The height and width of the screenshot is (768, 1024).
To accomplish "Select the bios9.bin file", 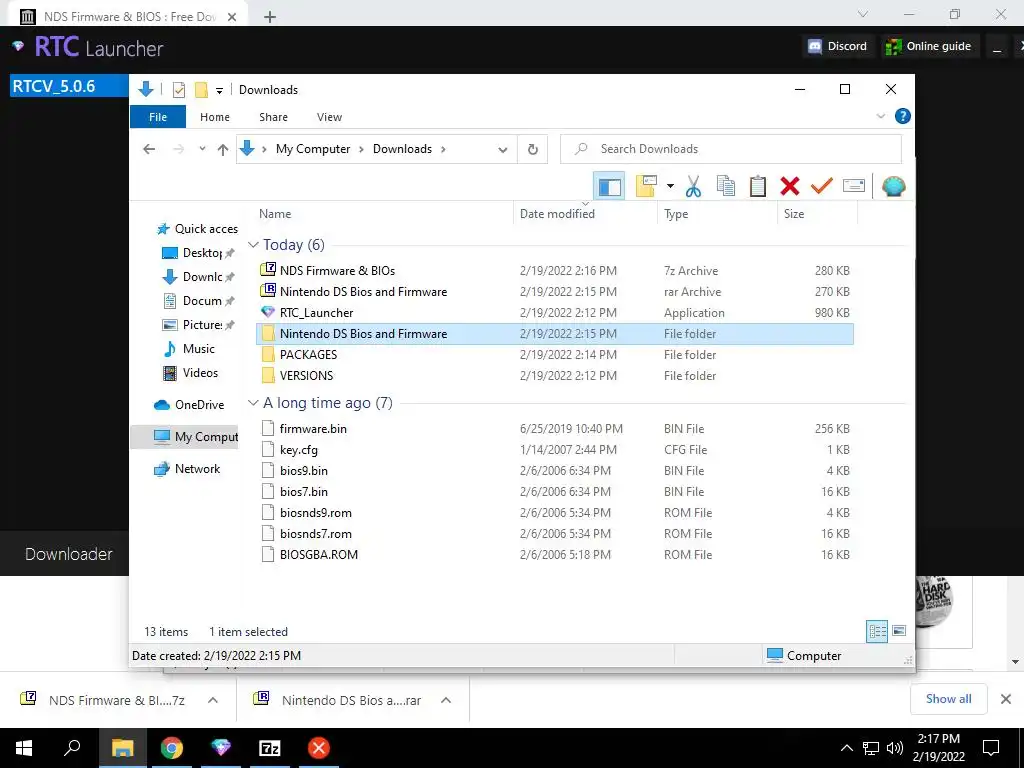I will pyautogui.click(x=554, y=470).
